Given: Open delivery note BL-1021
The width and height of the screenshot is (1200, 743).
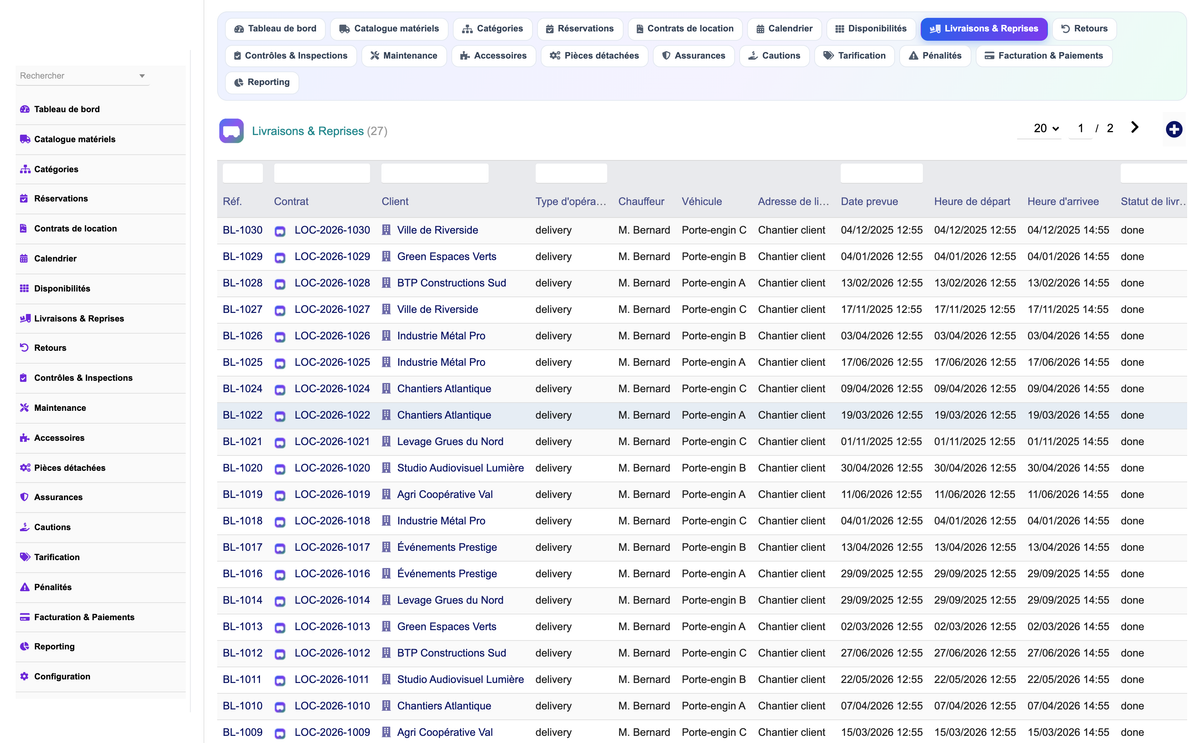Looking at the screenshot, I should point(243,441).
